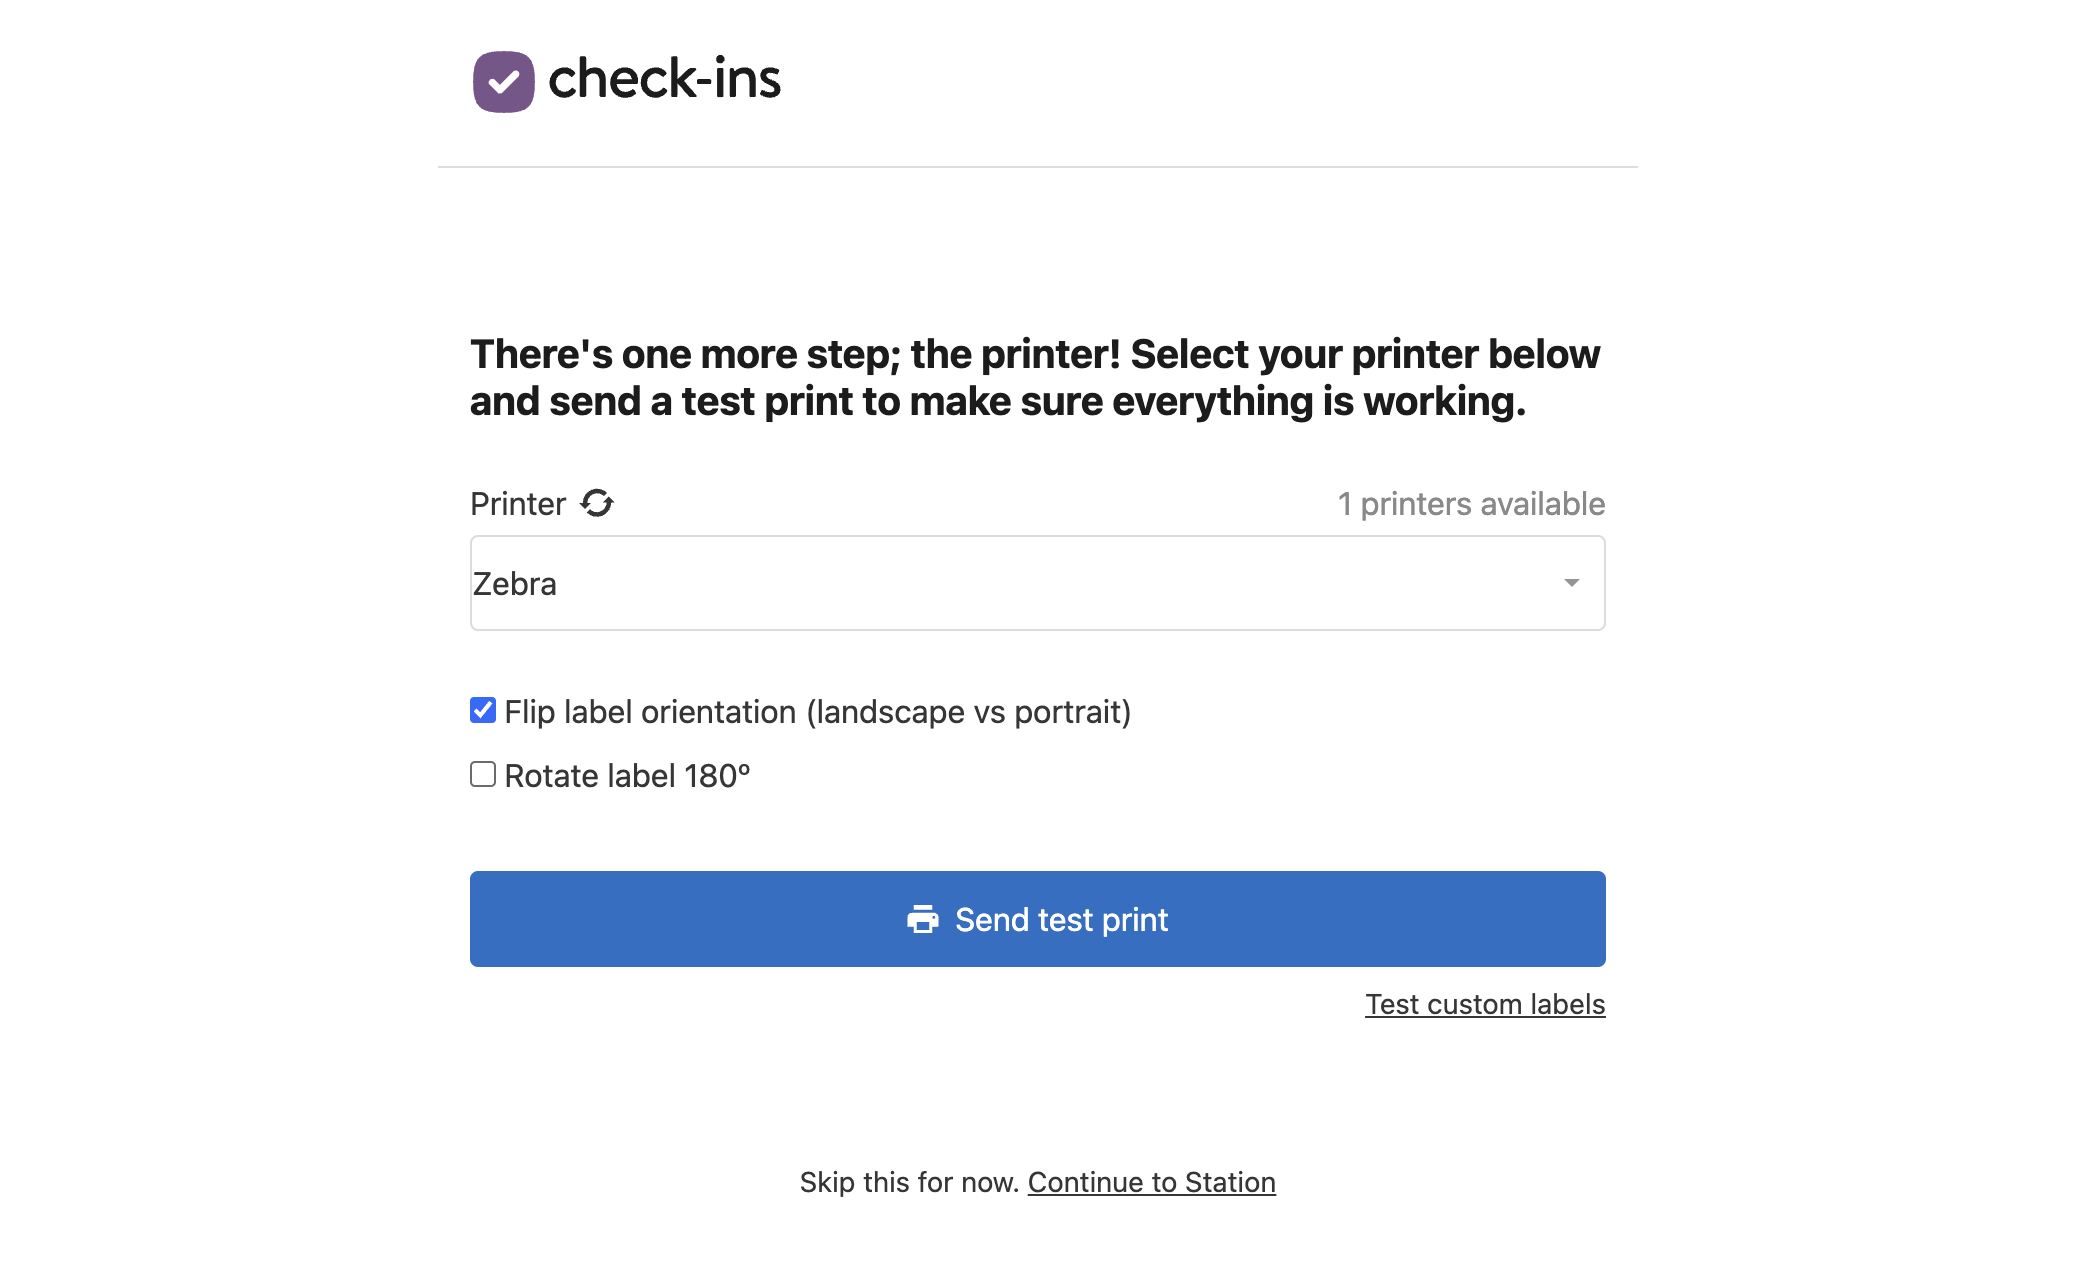This screenshot has width=2076, height=1288.
Task: Click the 1 printers available status text
Action: 1471,504
